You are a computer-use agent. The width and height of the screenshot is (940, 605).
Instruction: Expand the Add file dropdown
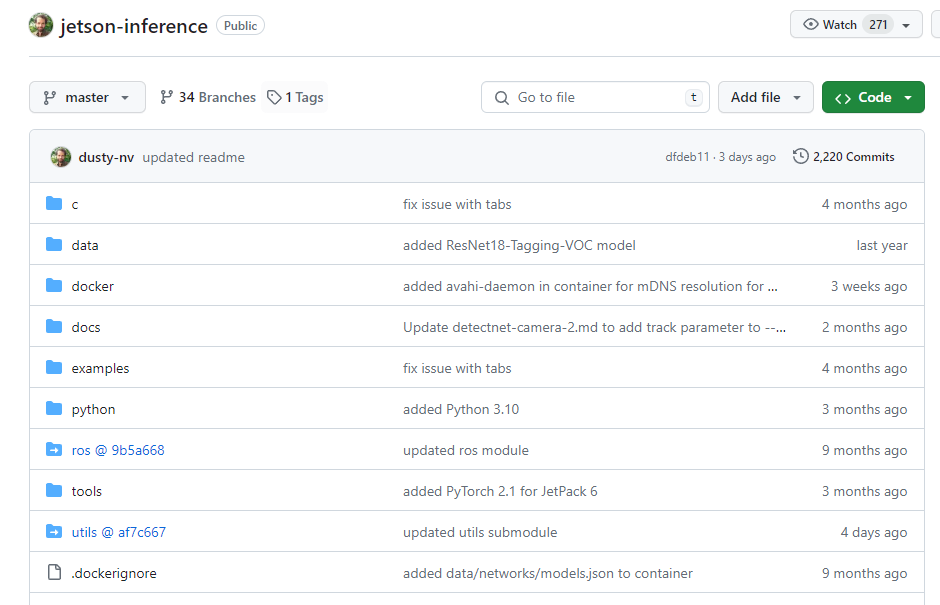765,97
